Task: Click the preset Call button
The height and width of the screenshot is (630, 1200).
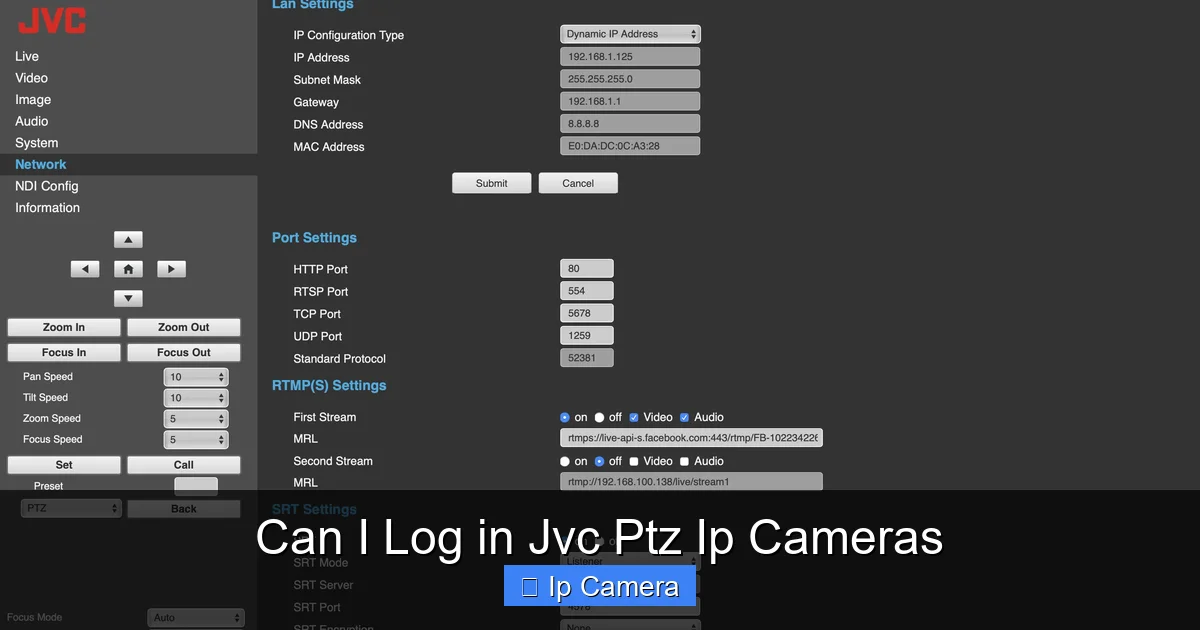Action: 184,465
